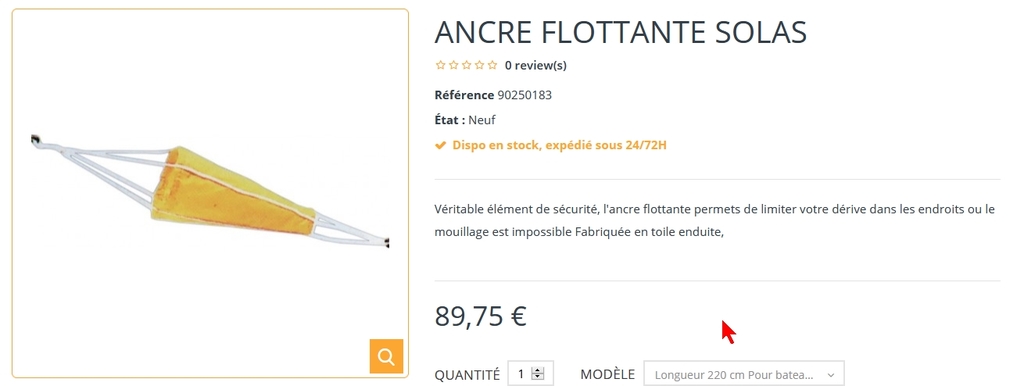
Task: Open the 0 review(s) link
Action: [536, 65]
